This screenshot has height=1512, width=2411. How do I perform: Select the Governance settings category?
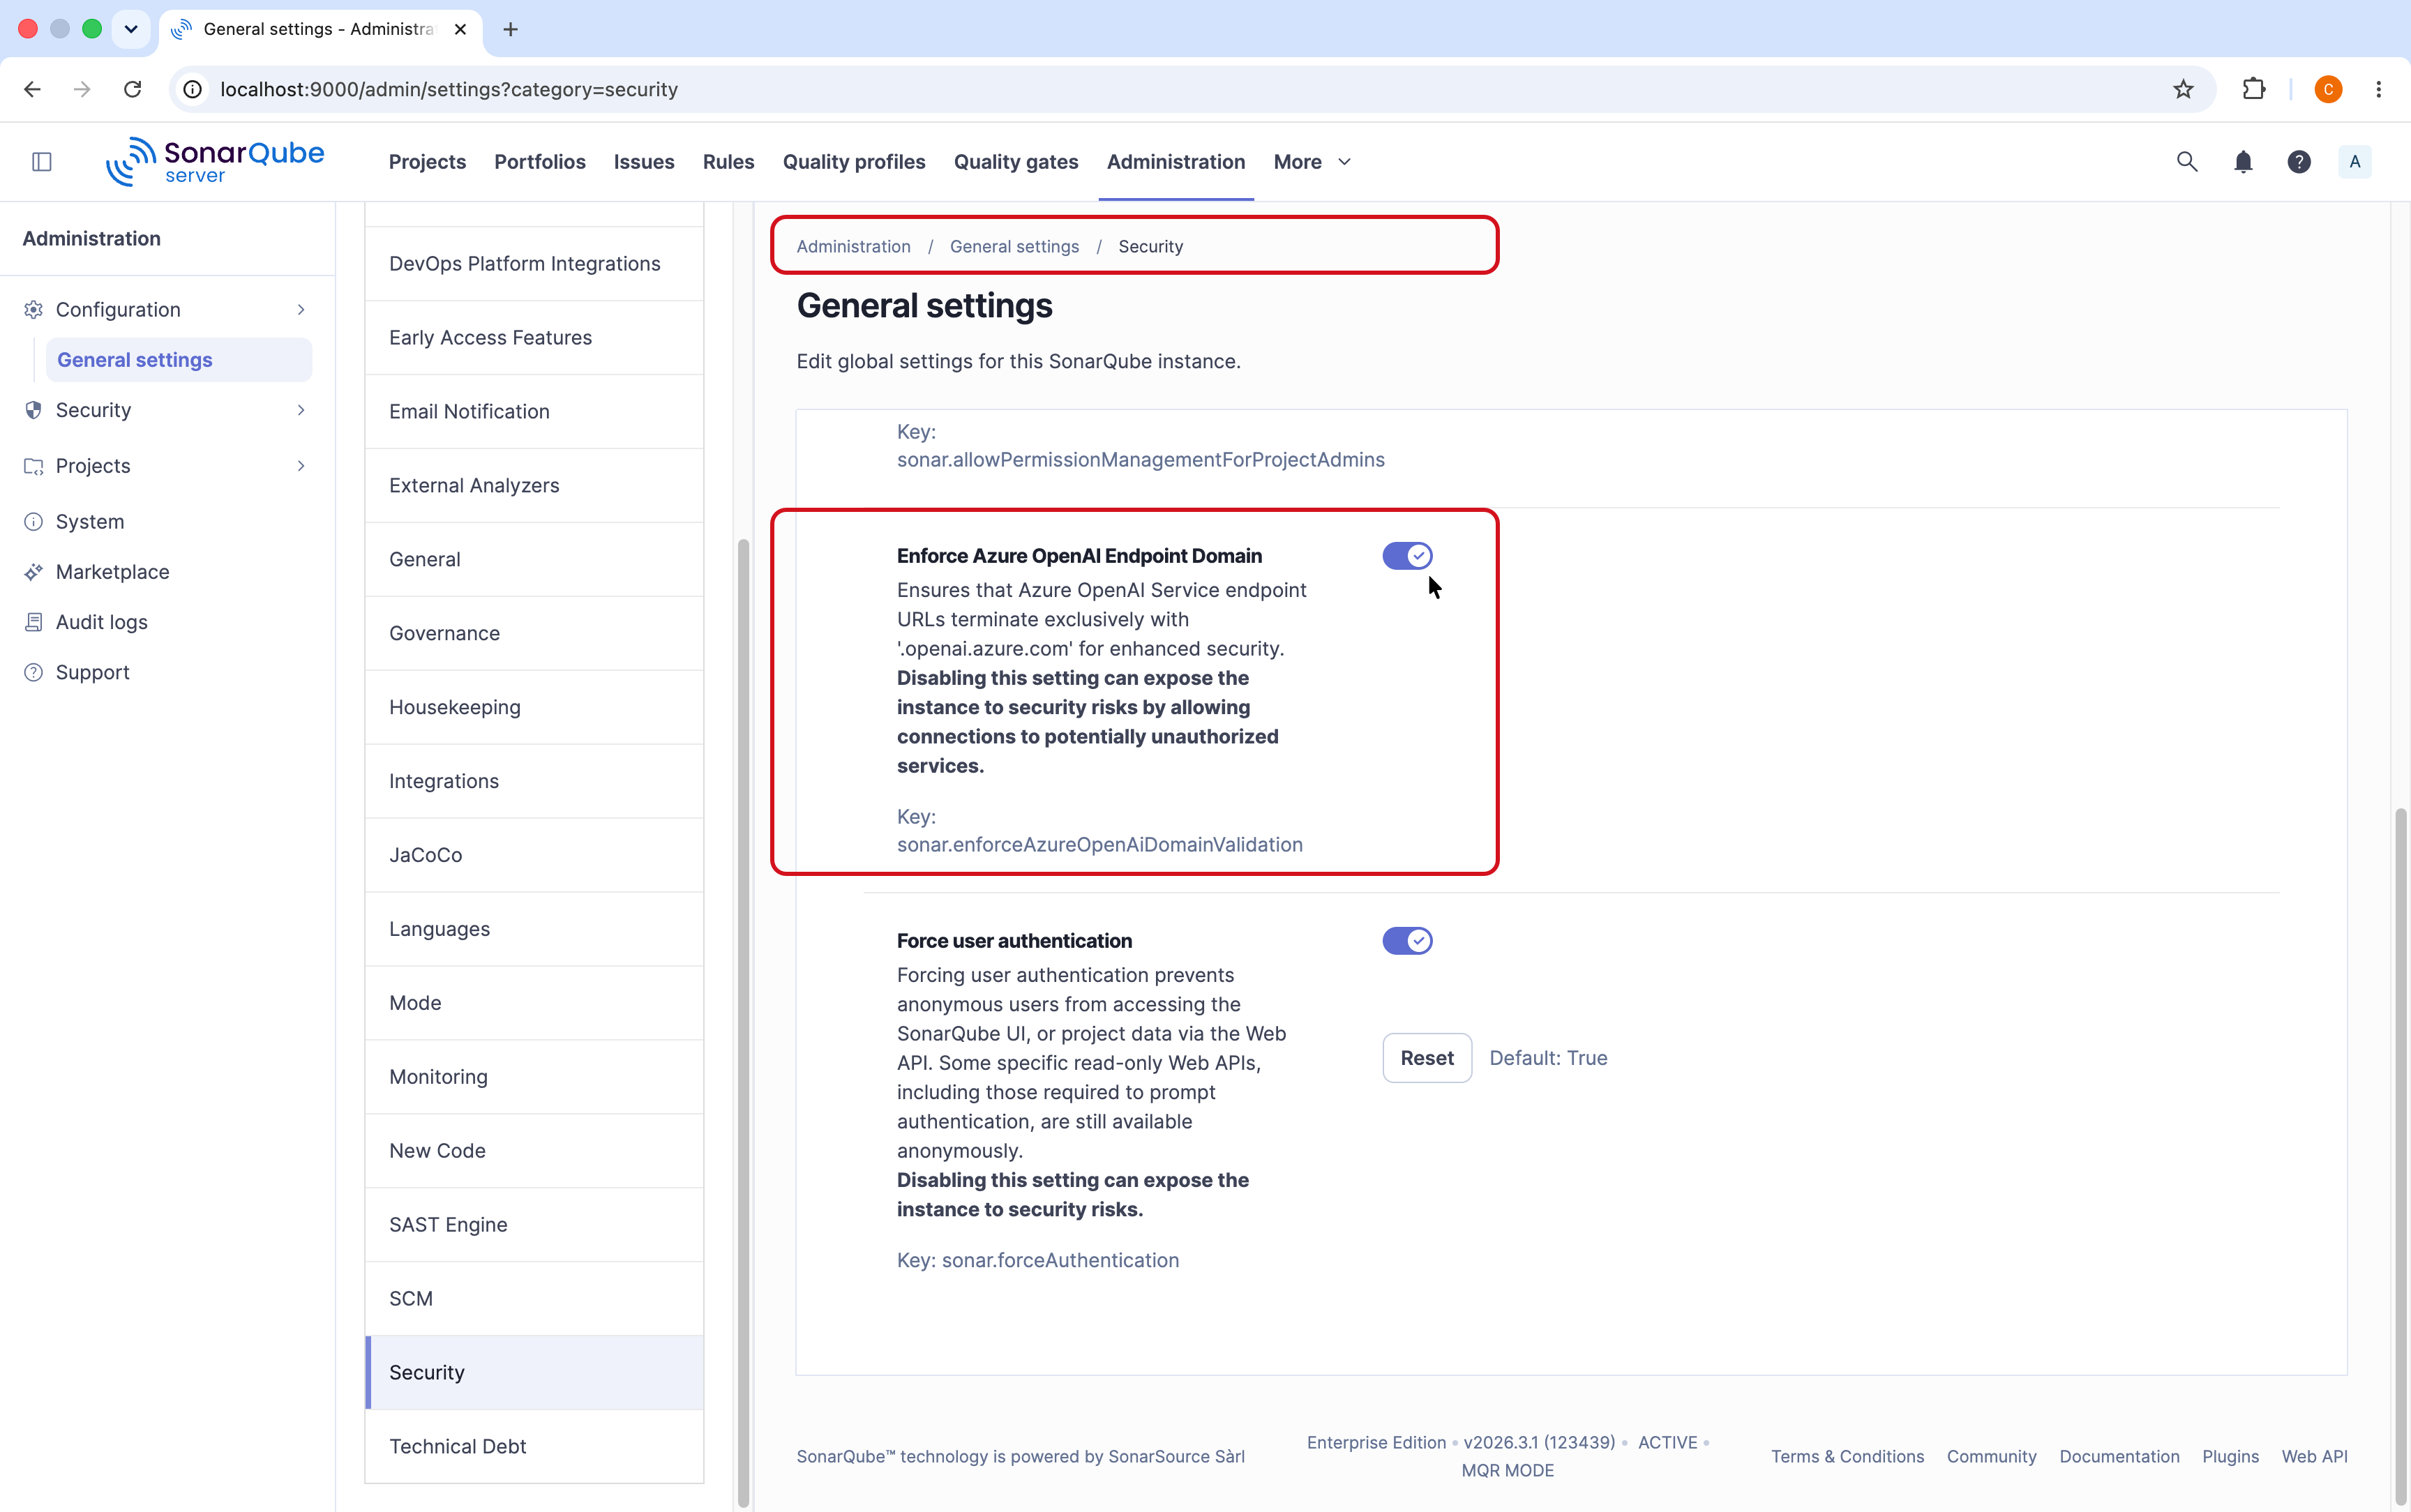(534, 633)
